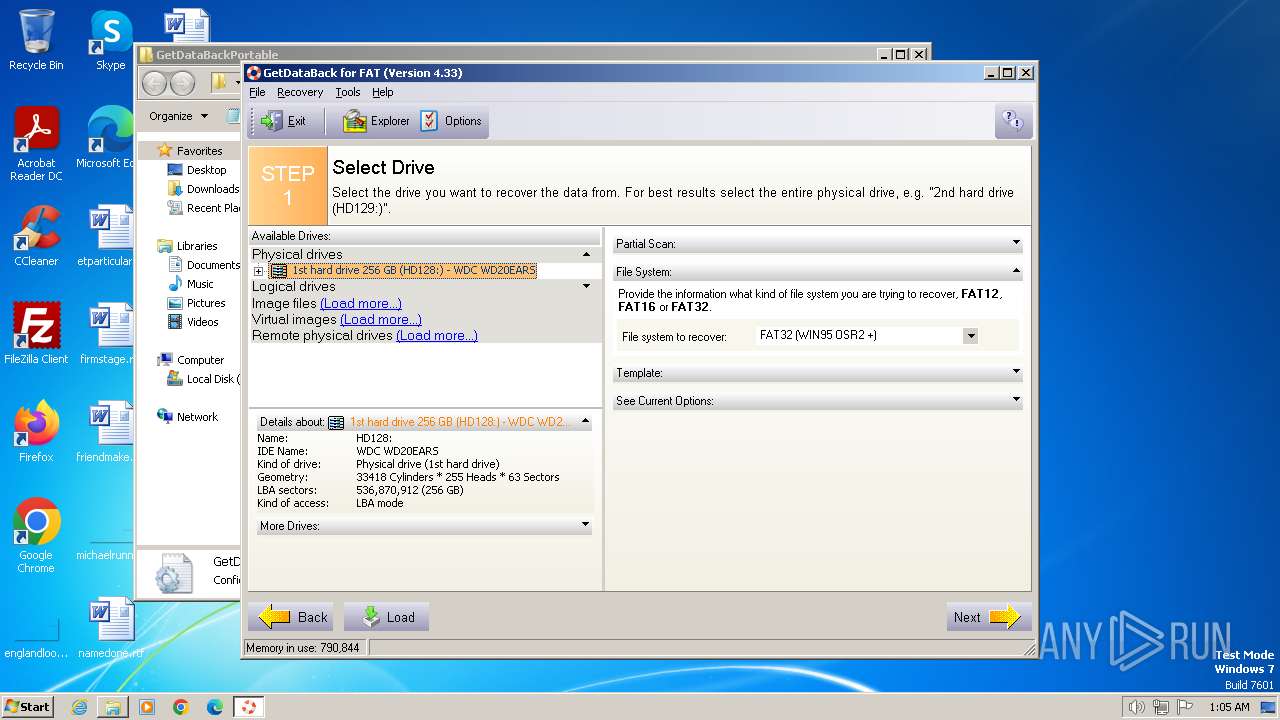Open Edge taskbar icon

pos(215,707)
